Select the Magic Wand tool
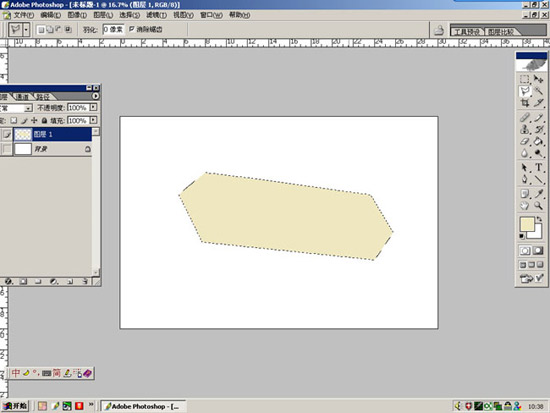Viewport: 550px width, 413px height. 538,91
